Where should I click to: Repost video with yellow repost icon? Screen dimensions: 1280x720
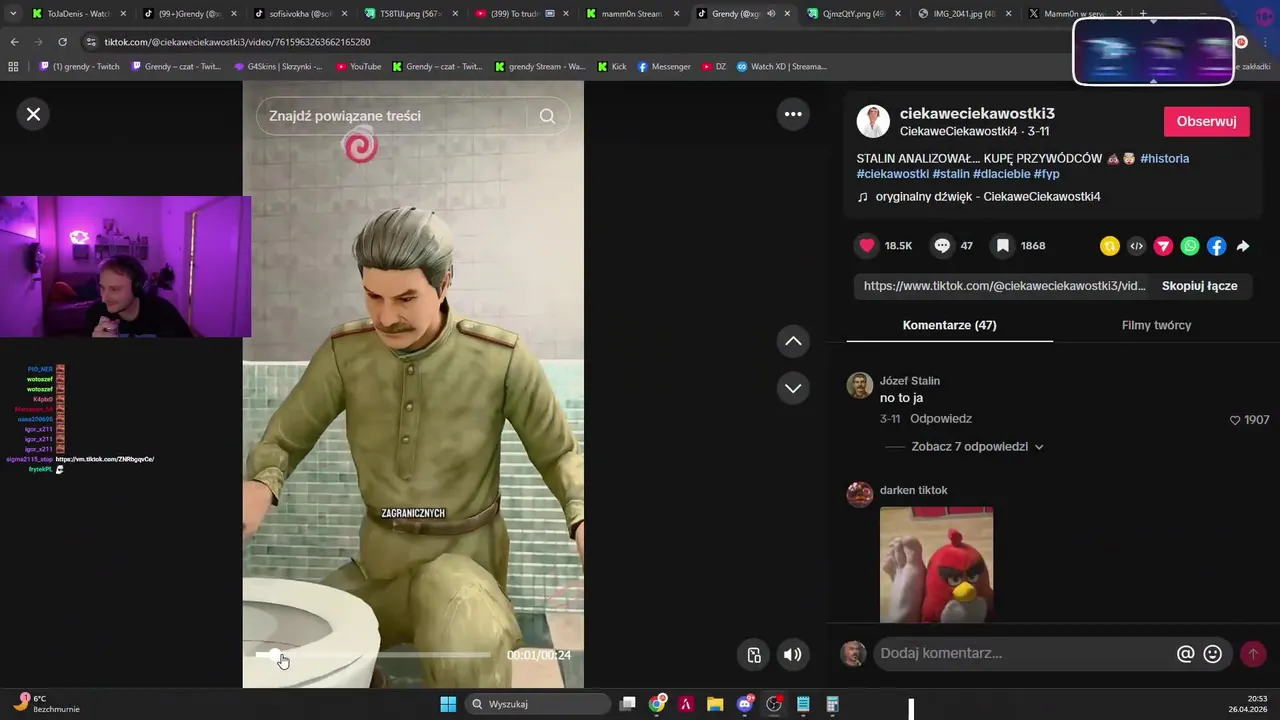pos(1110,246)
